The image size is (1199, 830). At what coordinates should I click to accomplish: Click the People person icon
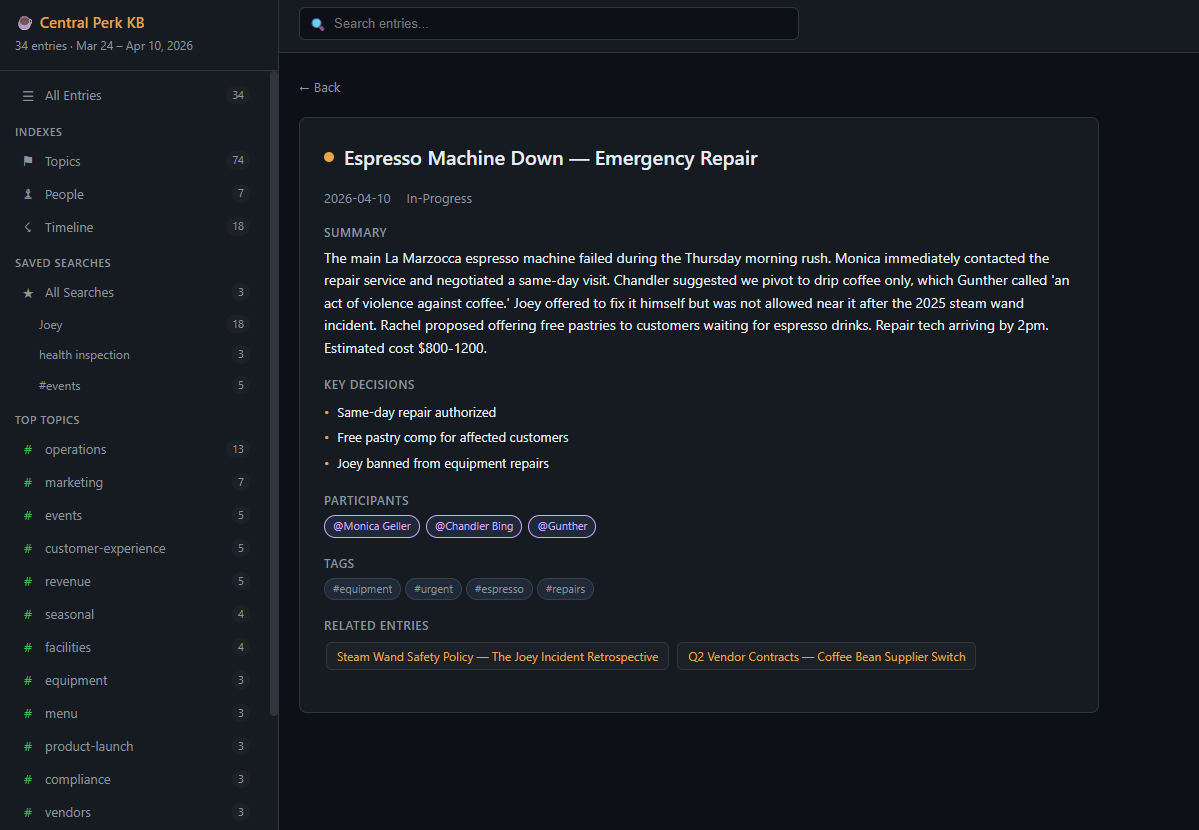coord(28,195)
